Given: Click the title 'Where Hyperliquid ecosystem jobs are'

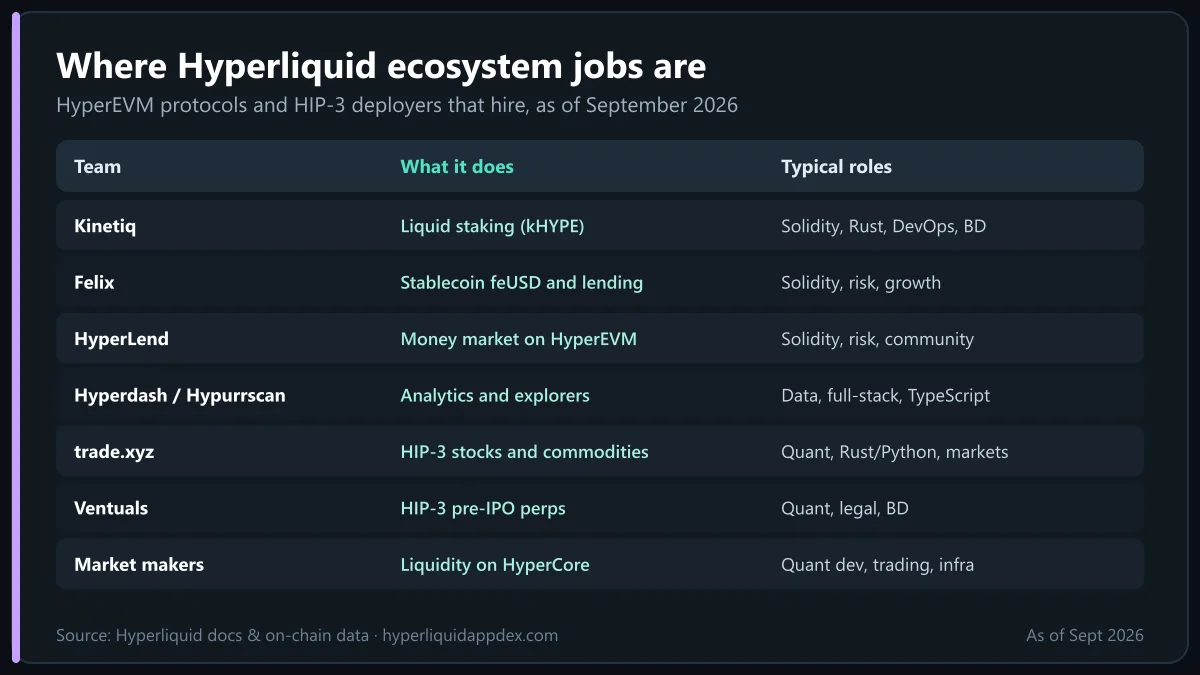Looking at the screenshot, I should (381, 66).
